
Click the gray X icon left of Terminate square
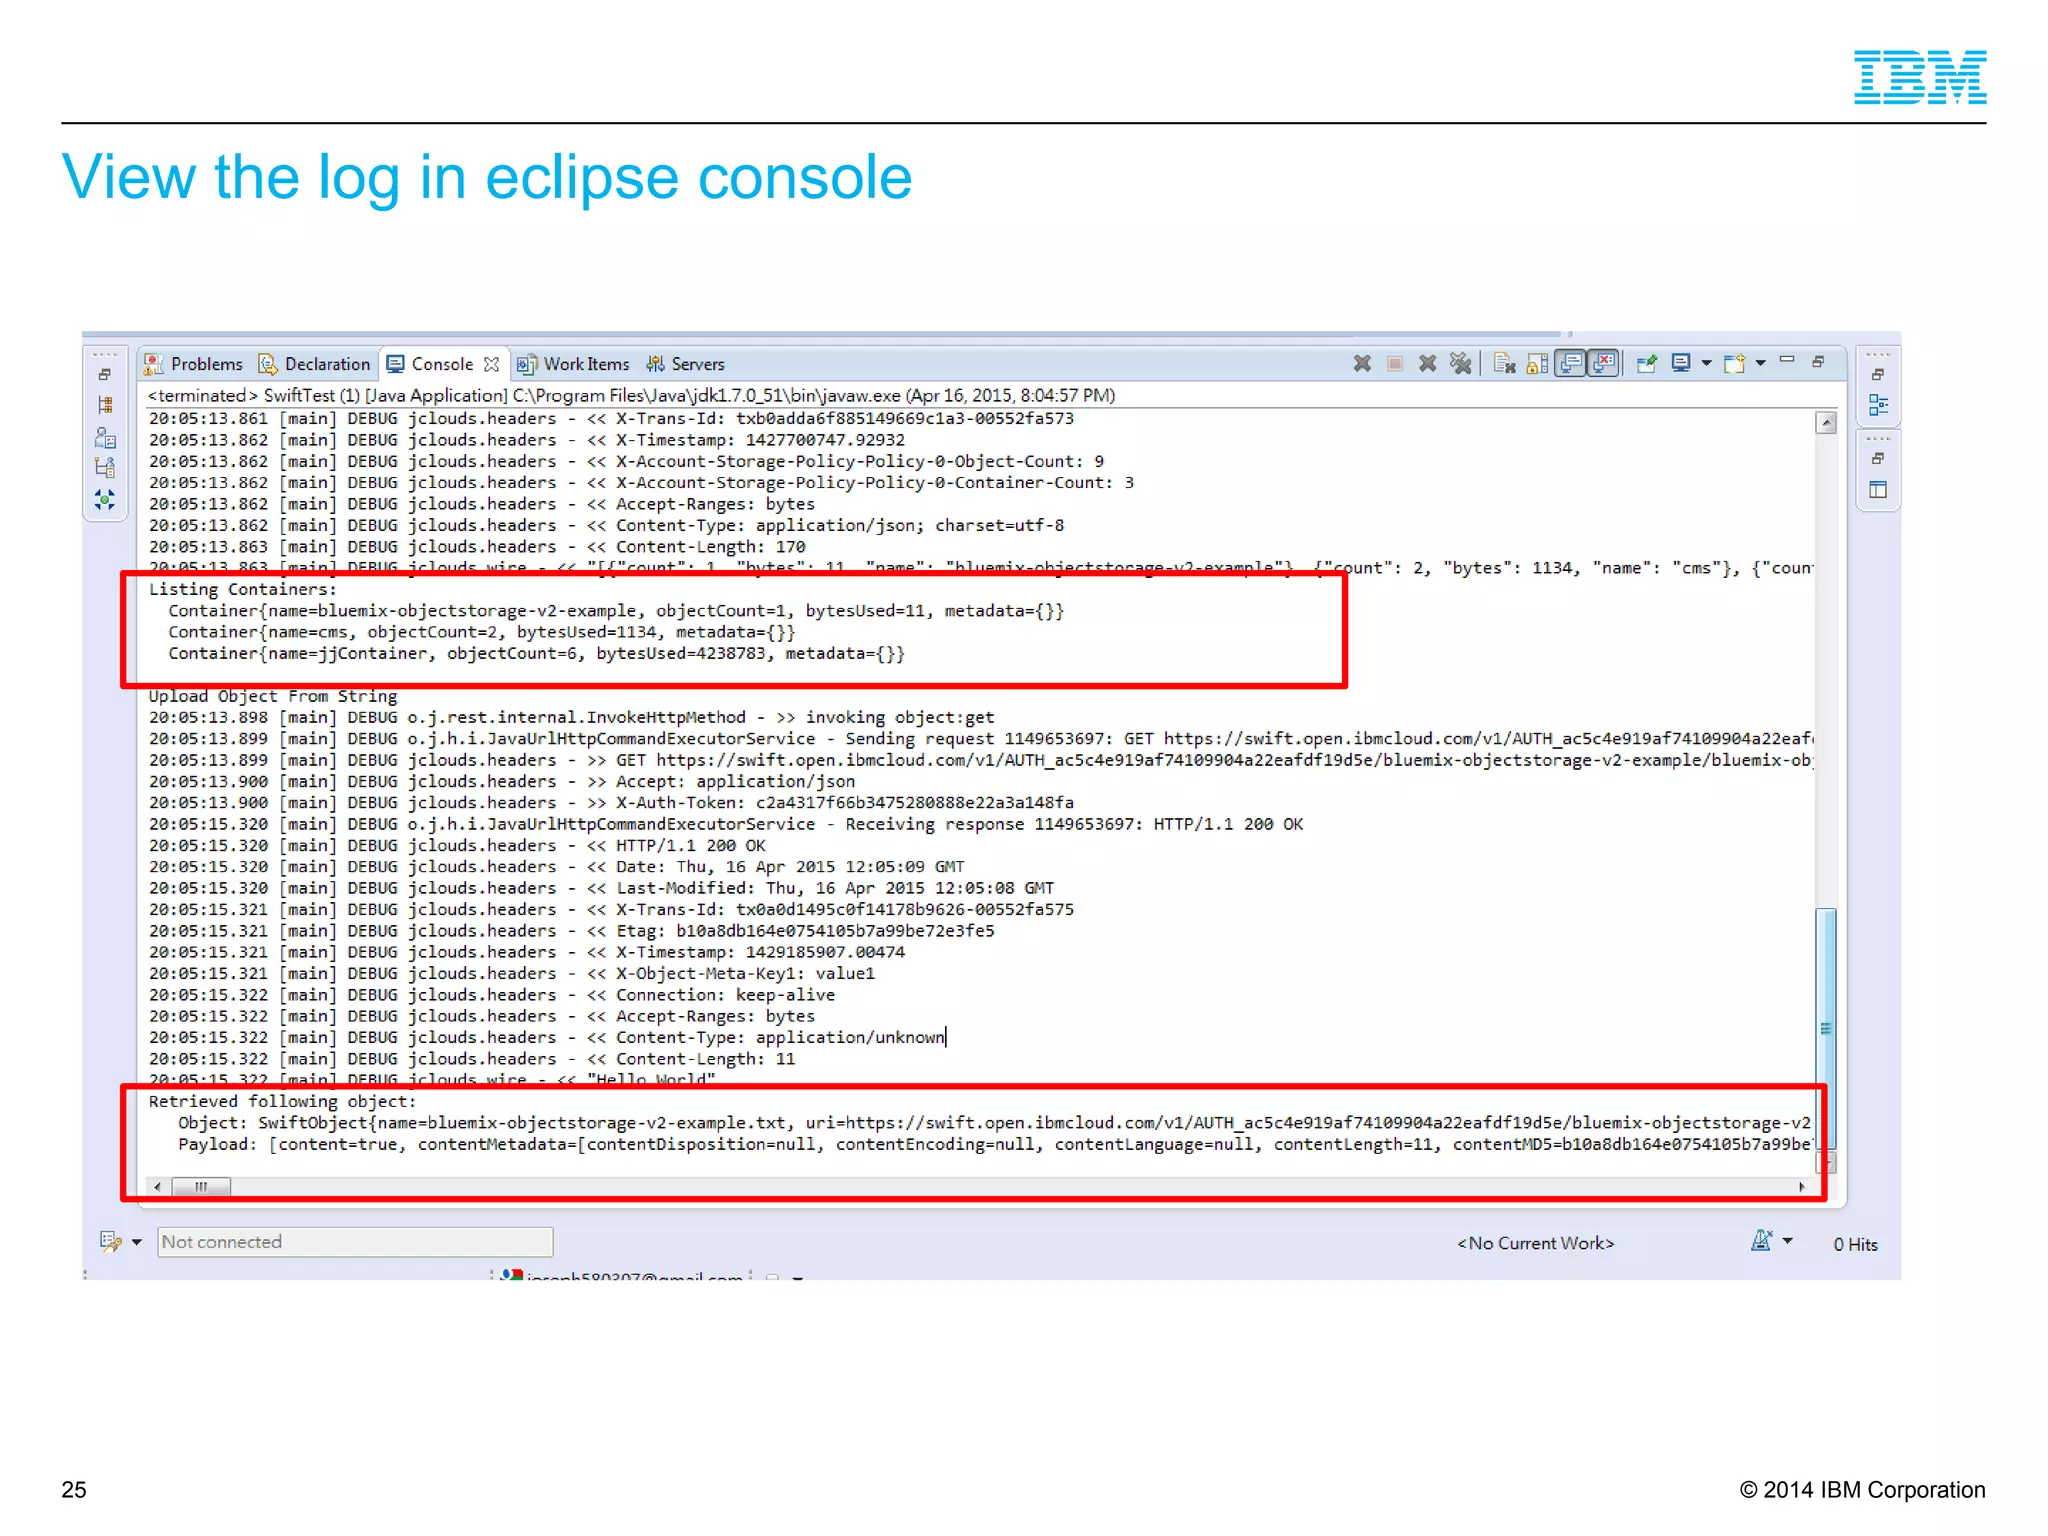click(1362, 364)
